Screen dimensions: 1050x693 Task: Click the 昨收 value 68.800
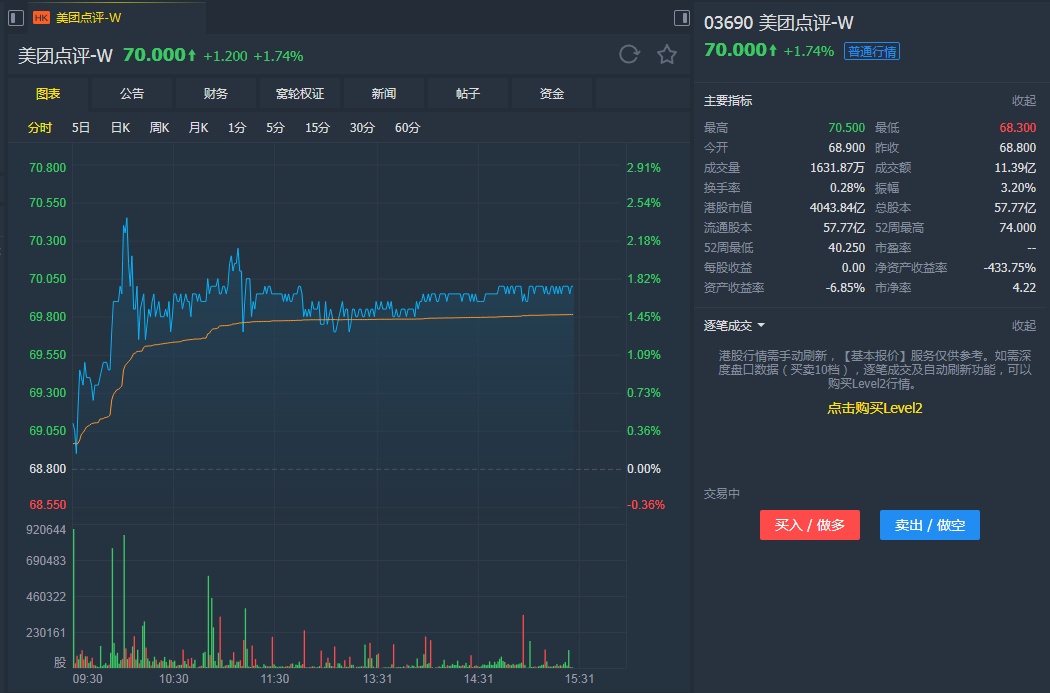point(1017,147)
